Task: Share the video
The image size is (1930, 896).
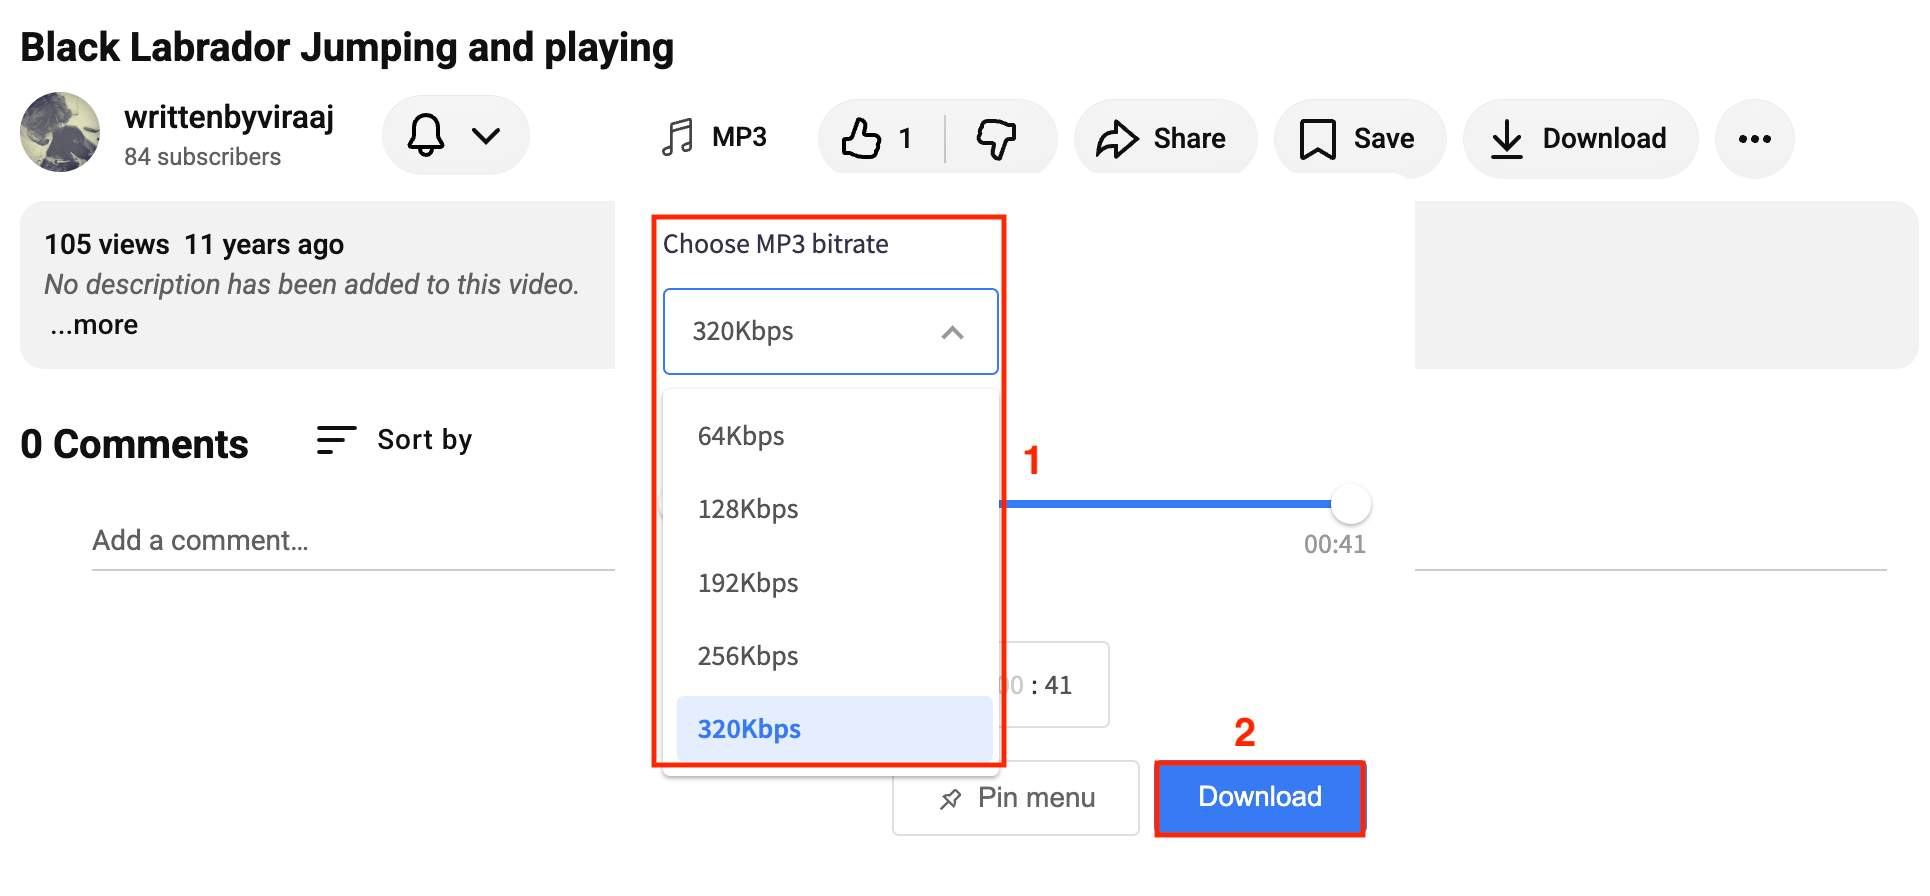Action: (x=1164, y=138)
